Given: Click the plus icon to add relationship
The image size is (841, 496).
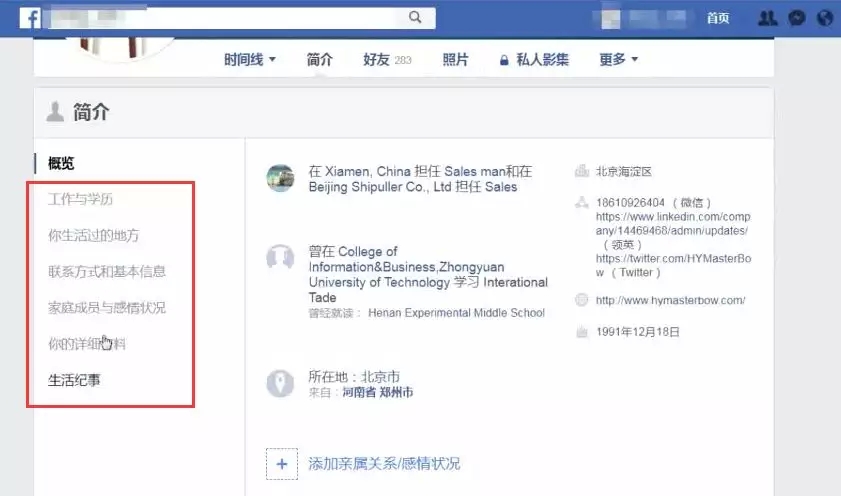Looking at the screenshot, I should pyautogui.click(x=282, y=464).
